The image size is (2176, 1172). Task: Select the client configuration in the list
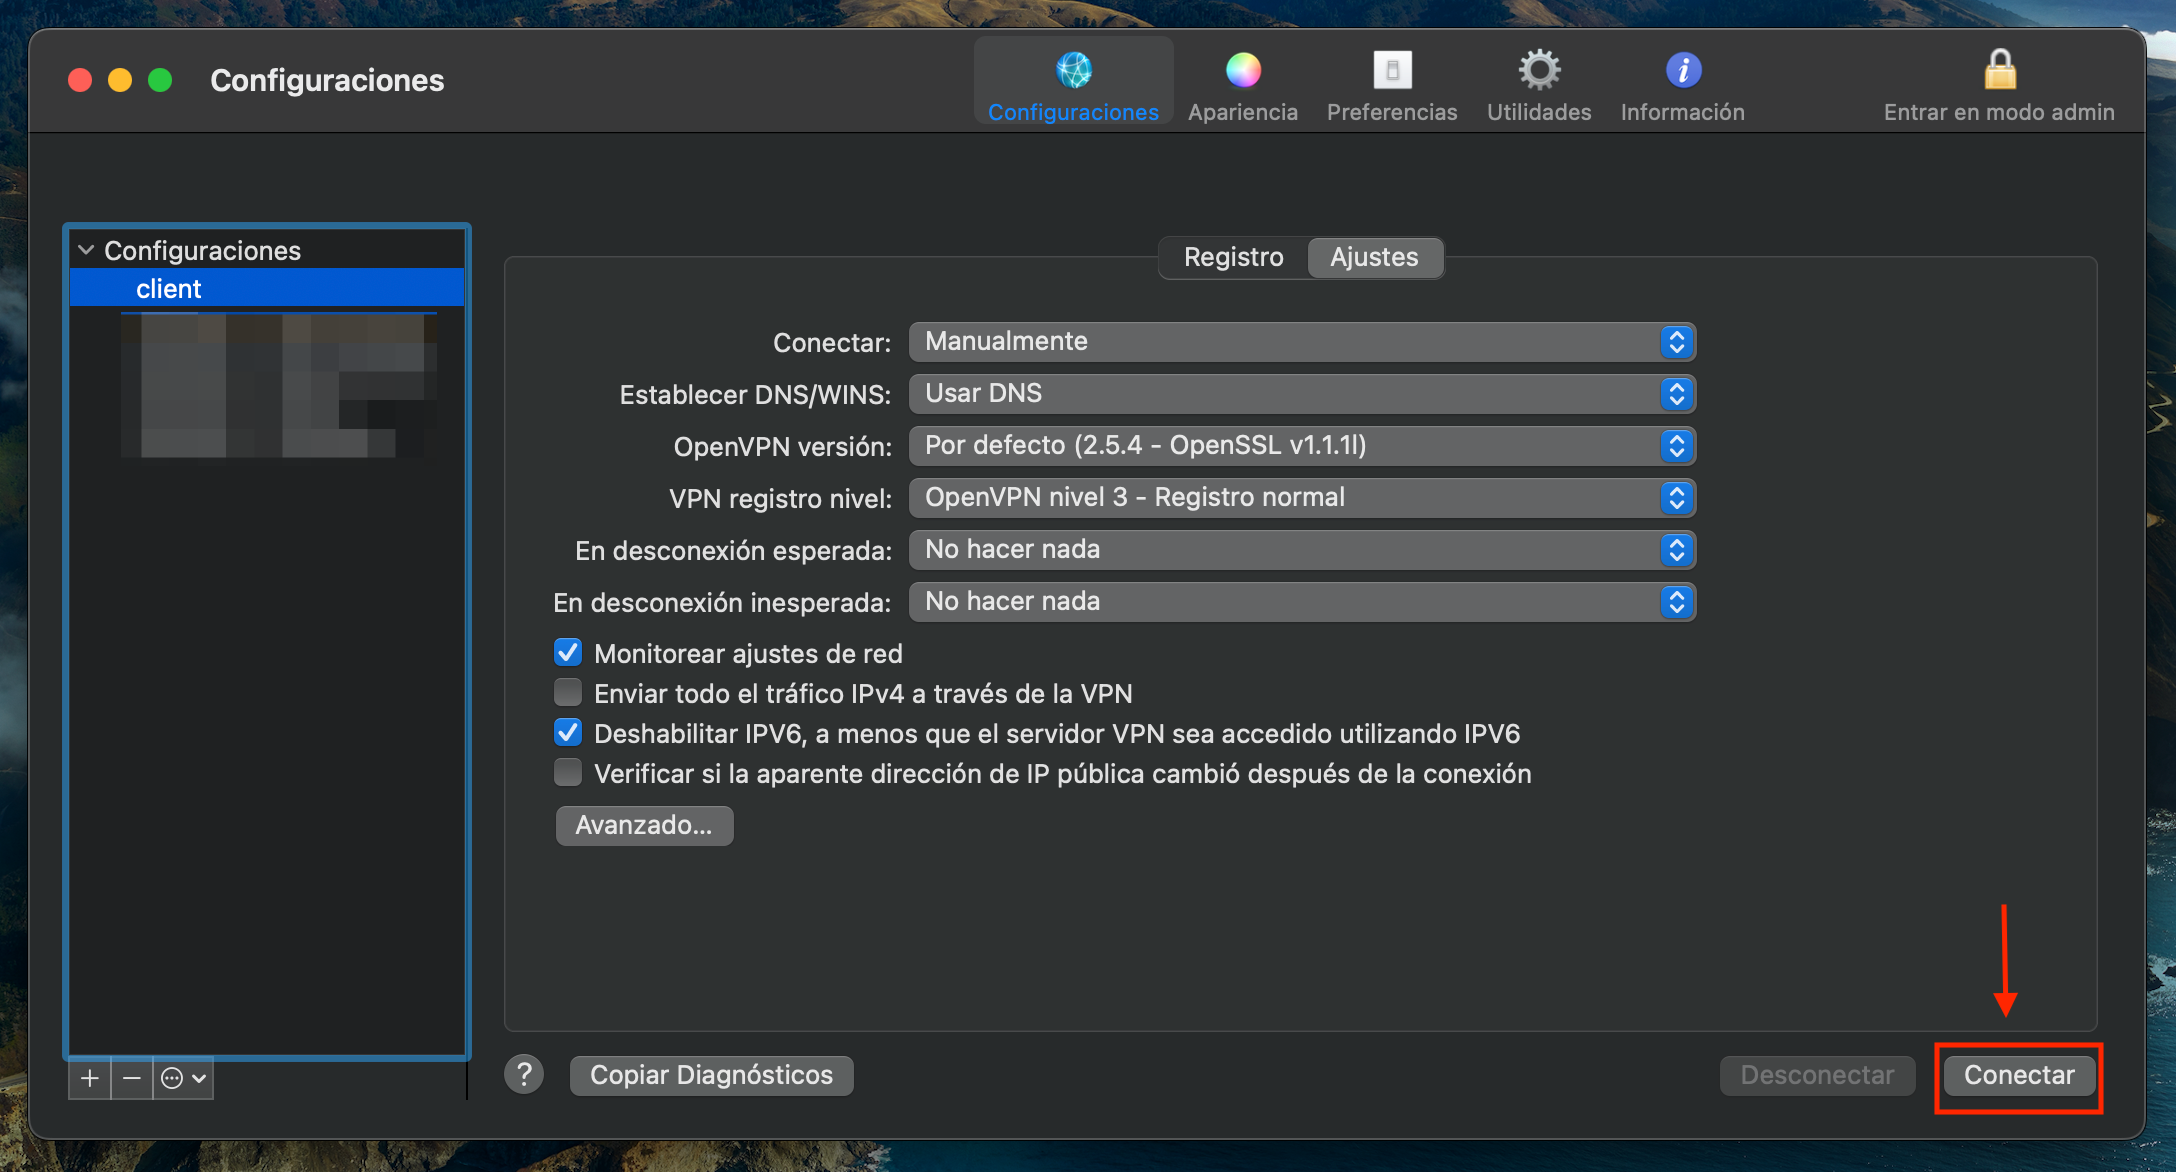coord(168,289)
